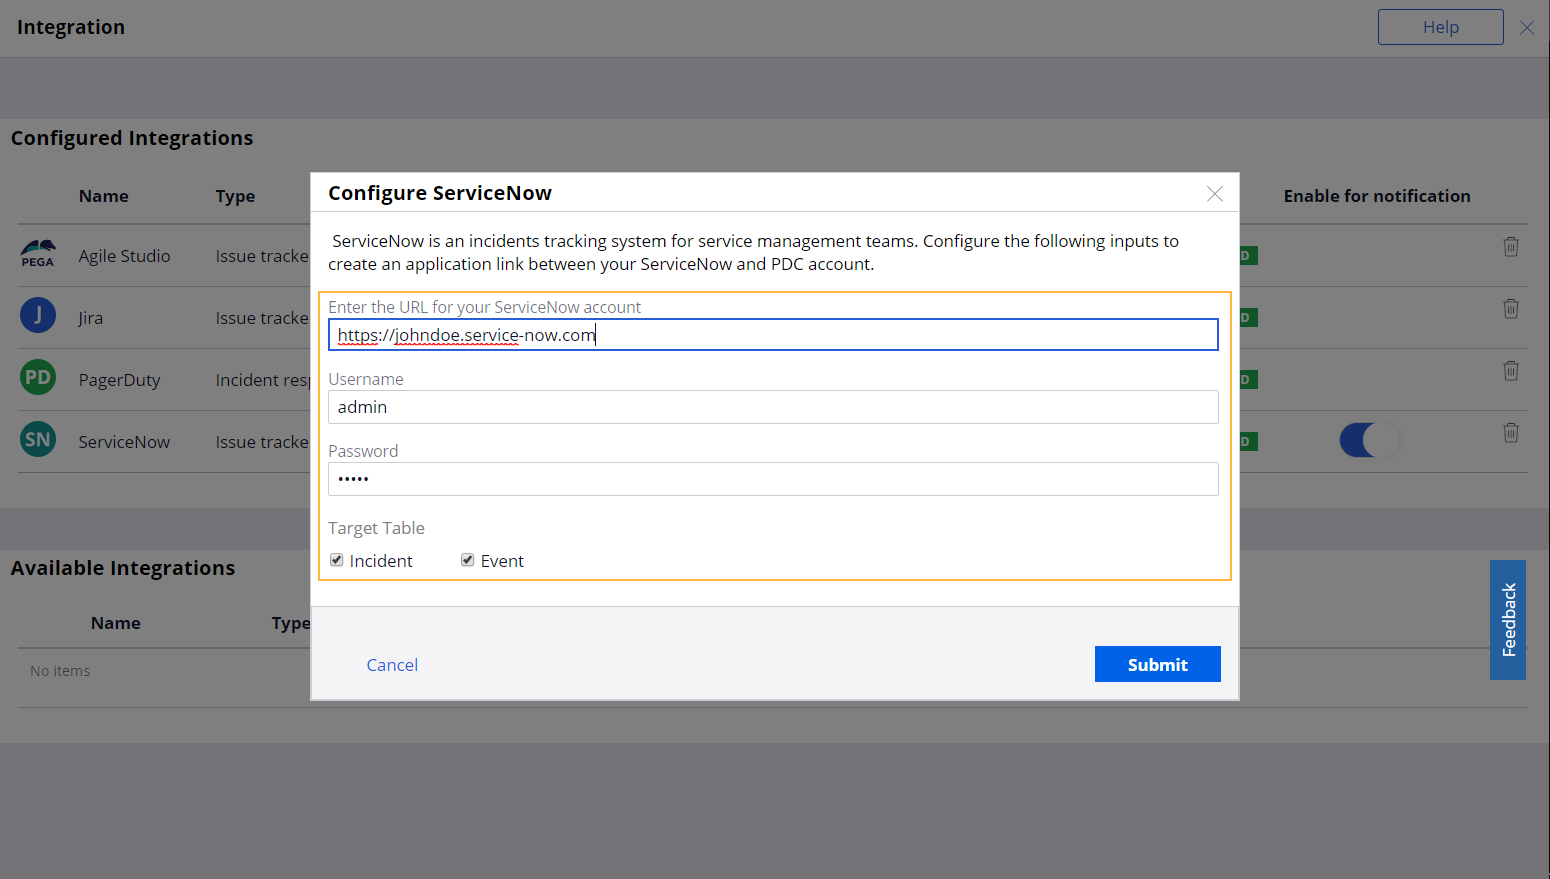Viewport: 1550px width, 879px height.
Task: Select the ServiceNow SN icon
Action: (37, 439)
